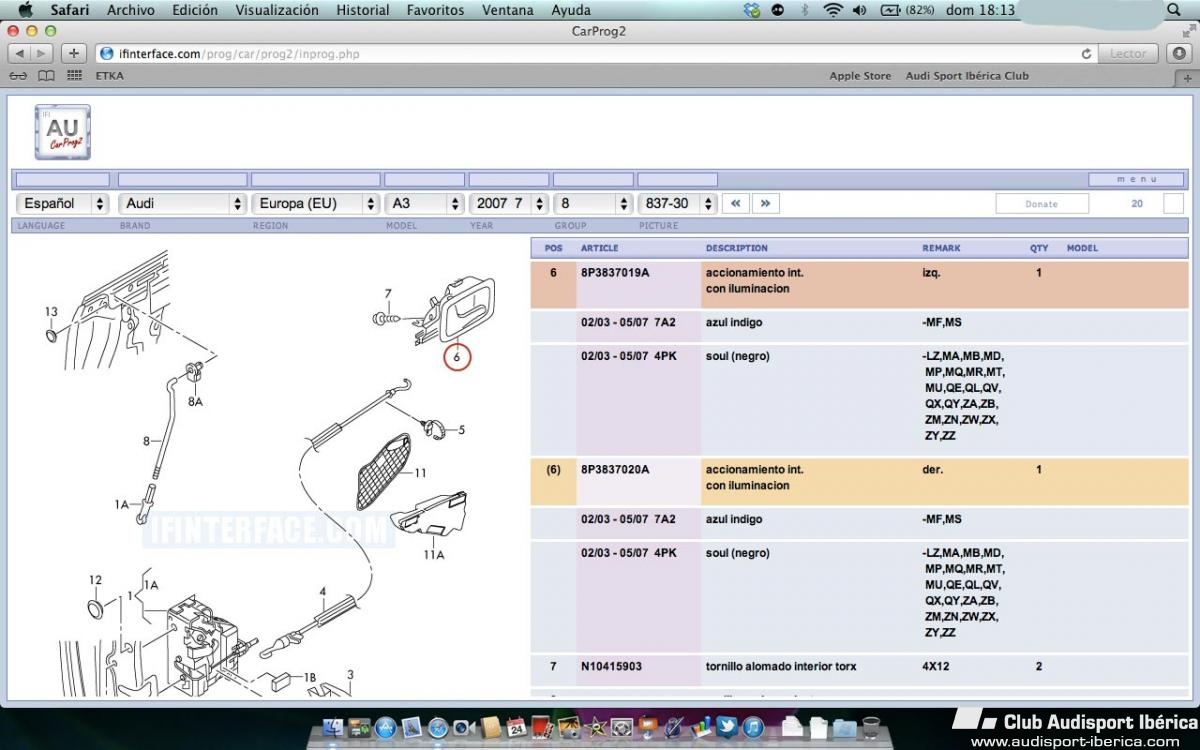
Task: Open the Favoritos menu
Action: [x=436, y=10]
